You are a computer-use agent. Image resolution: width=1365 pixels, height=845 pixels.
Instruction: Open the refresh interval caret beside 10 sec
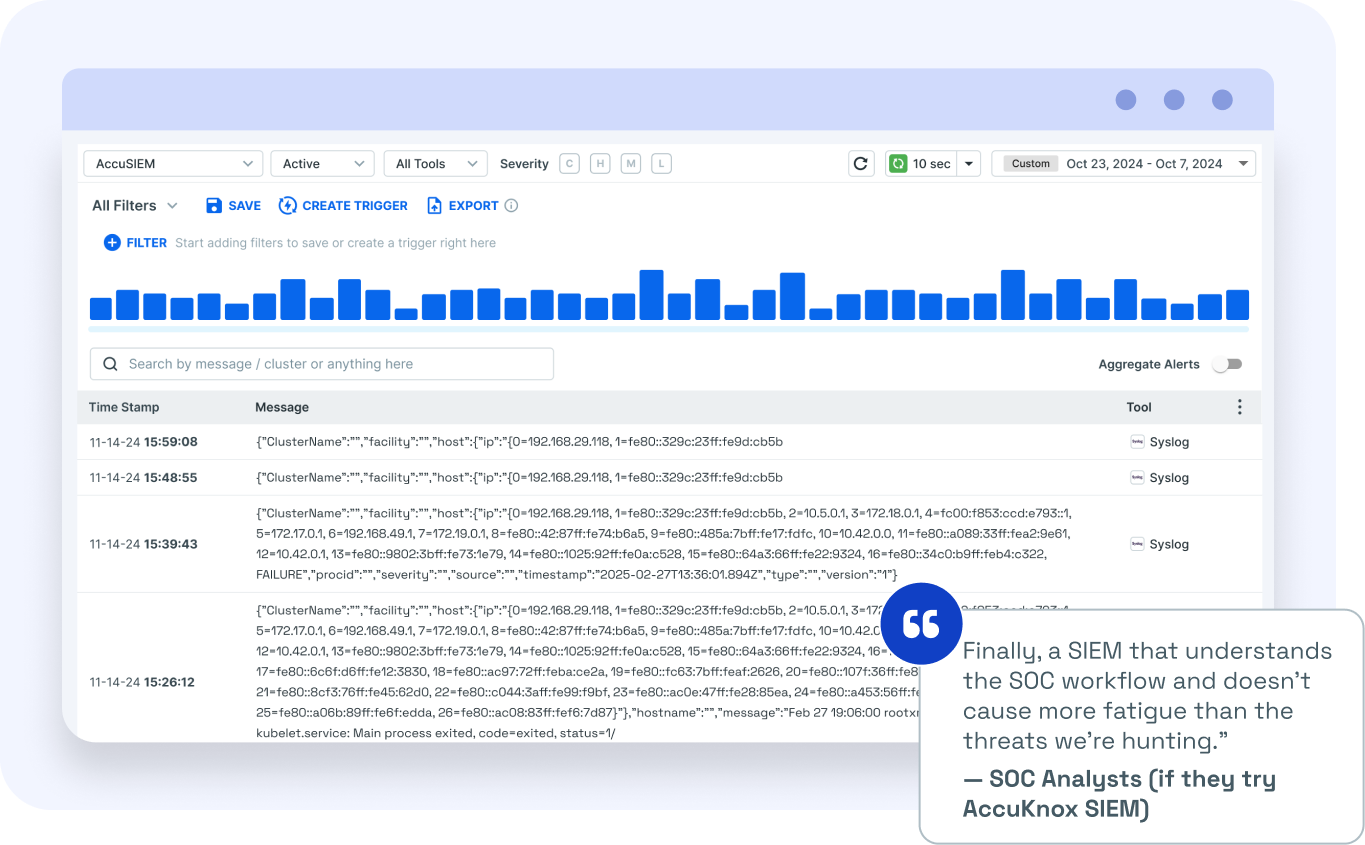[x=969, y=164]
